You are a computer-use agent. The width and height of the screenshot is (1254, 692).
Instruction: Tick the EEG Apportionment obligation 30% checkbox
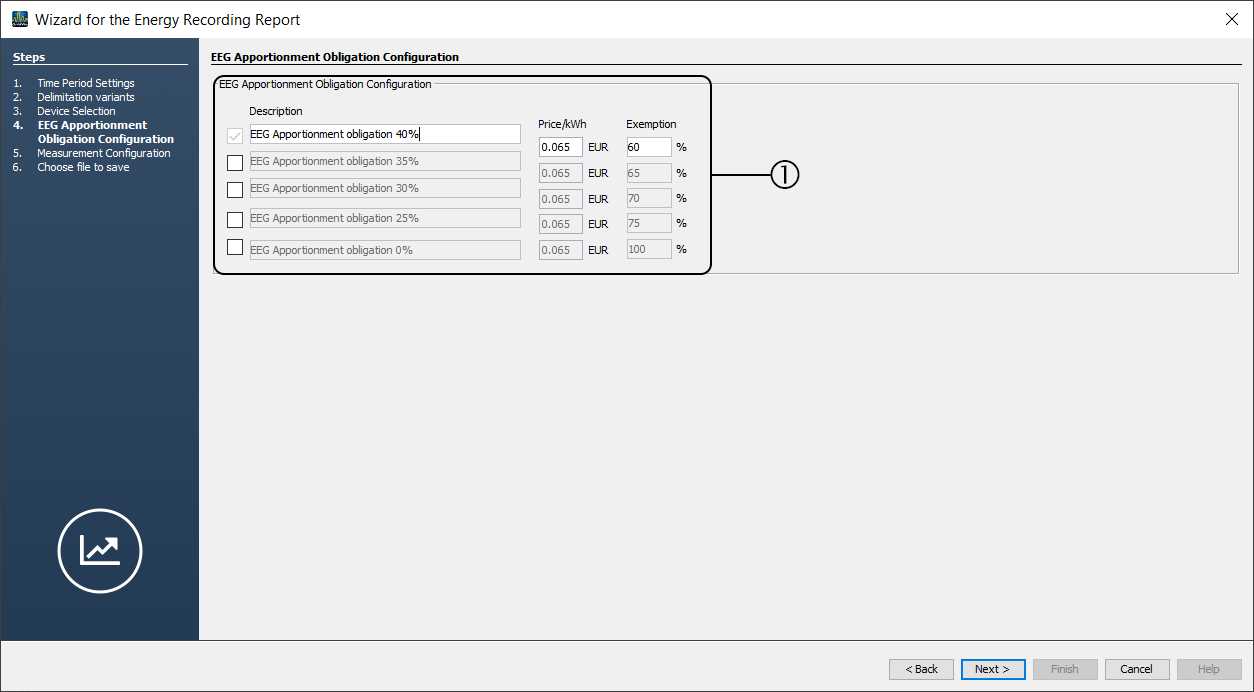(x=235, y=189)
